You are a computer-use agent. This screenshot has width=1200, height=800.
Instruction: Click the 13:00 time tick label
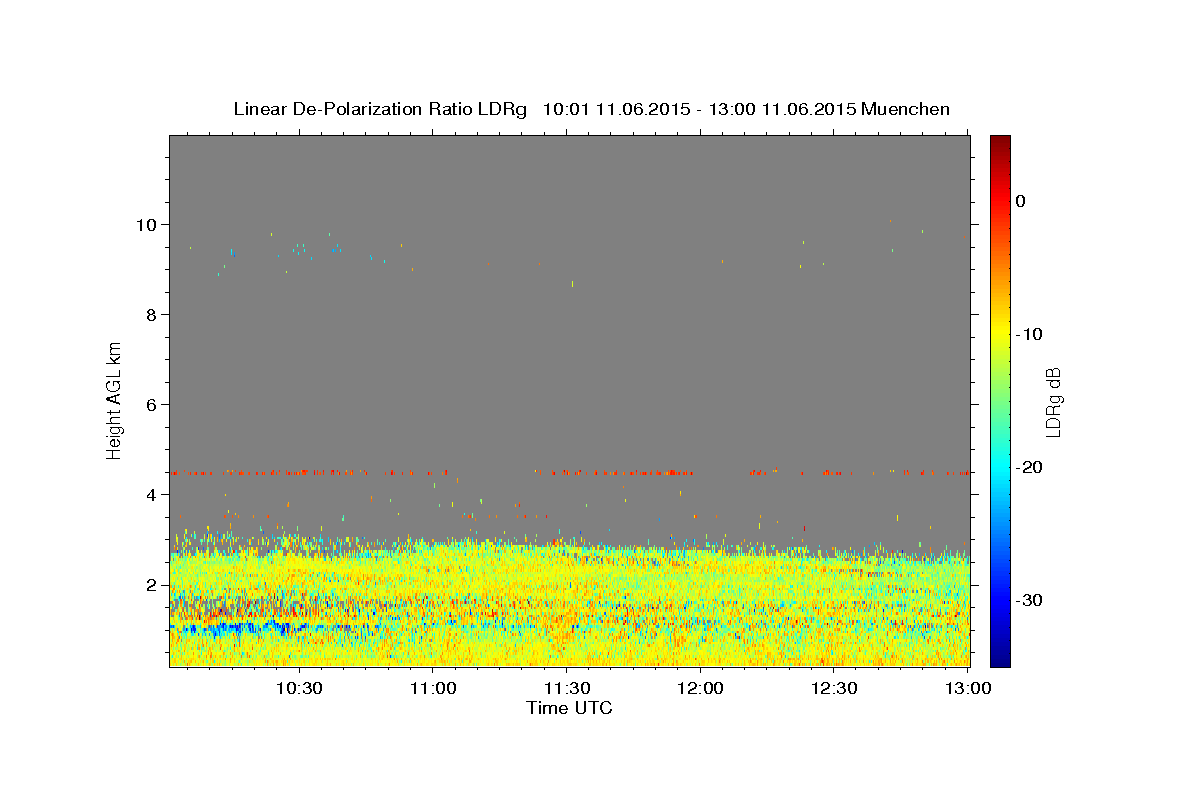click(968, 689)
